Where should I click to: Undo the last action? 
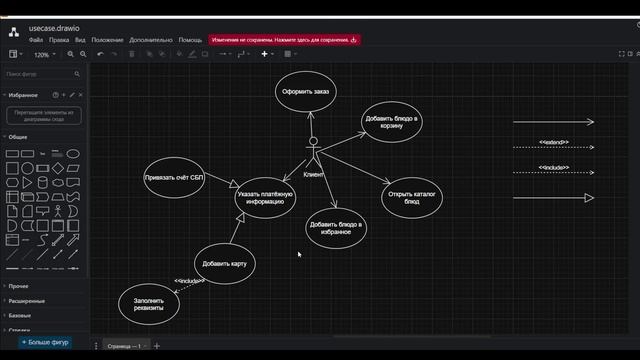(x=100, y=54)
